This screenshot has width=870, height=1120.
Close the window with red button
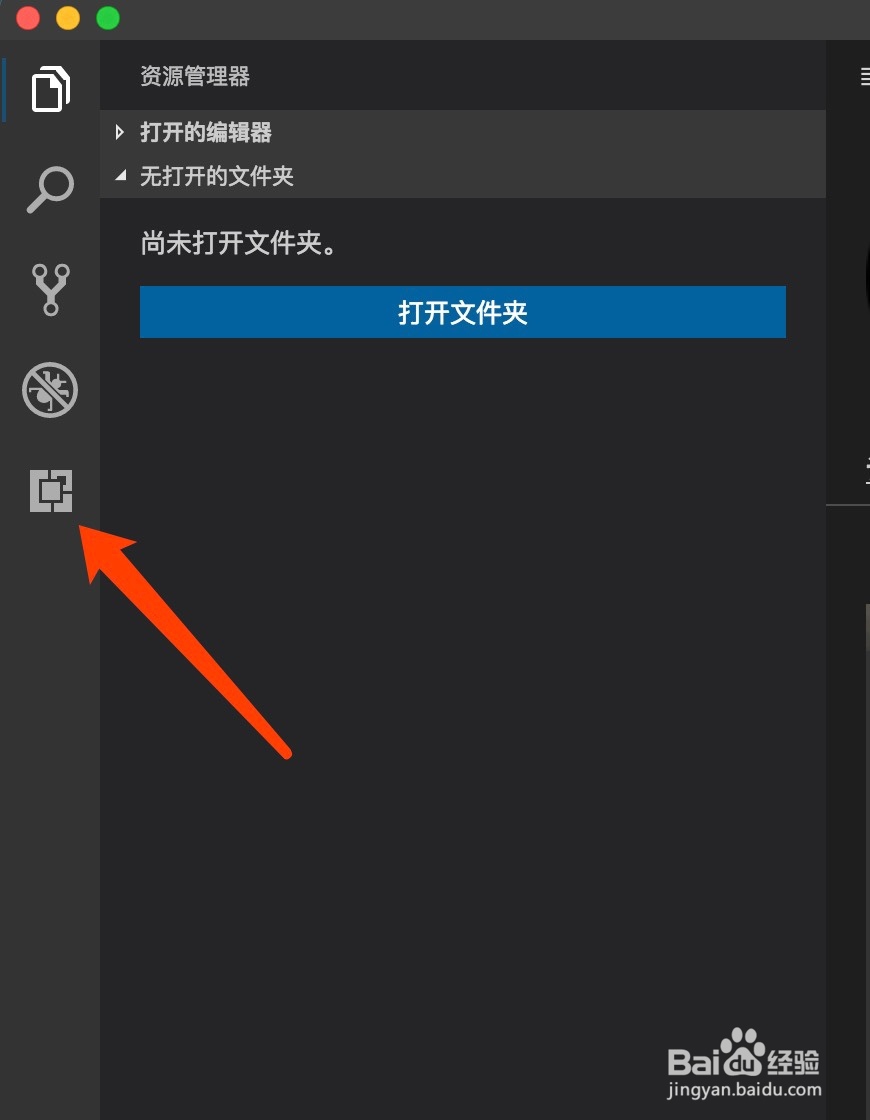[28, 17]
